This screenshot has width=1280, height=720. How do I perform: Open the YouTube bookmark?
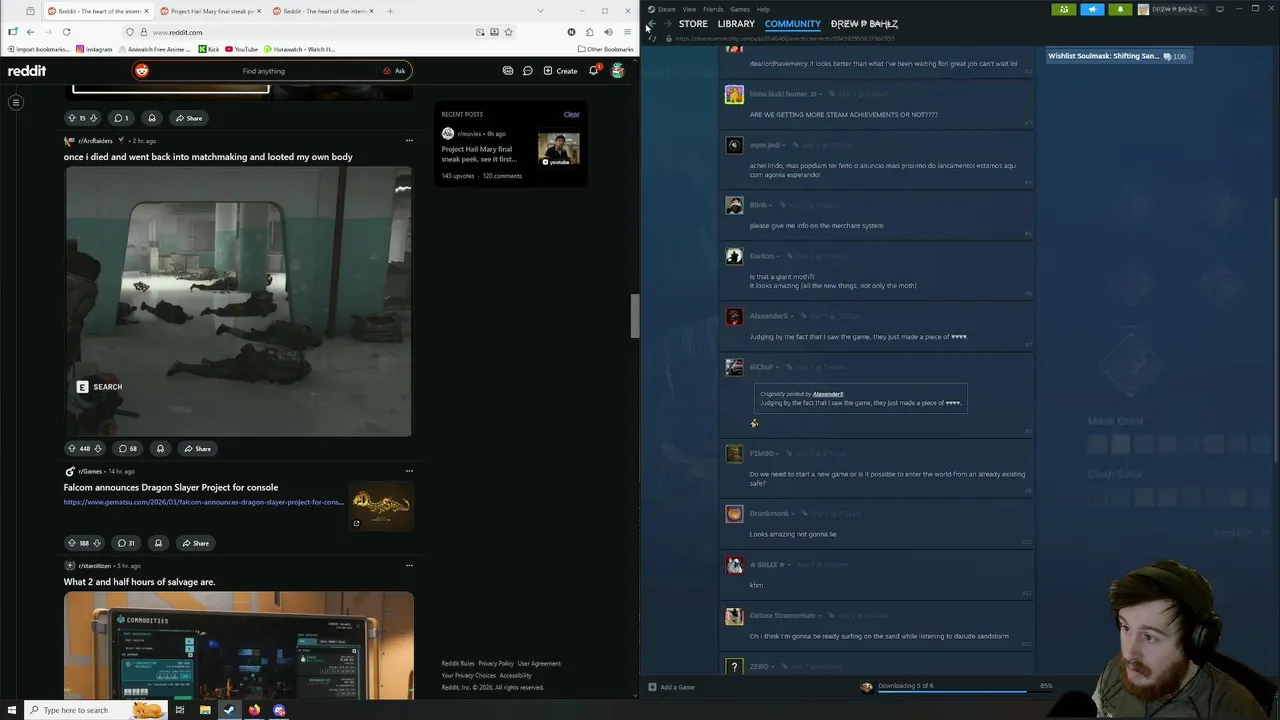pos(241,49)
